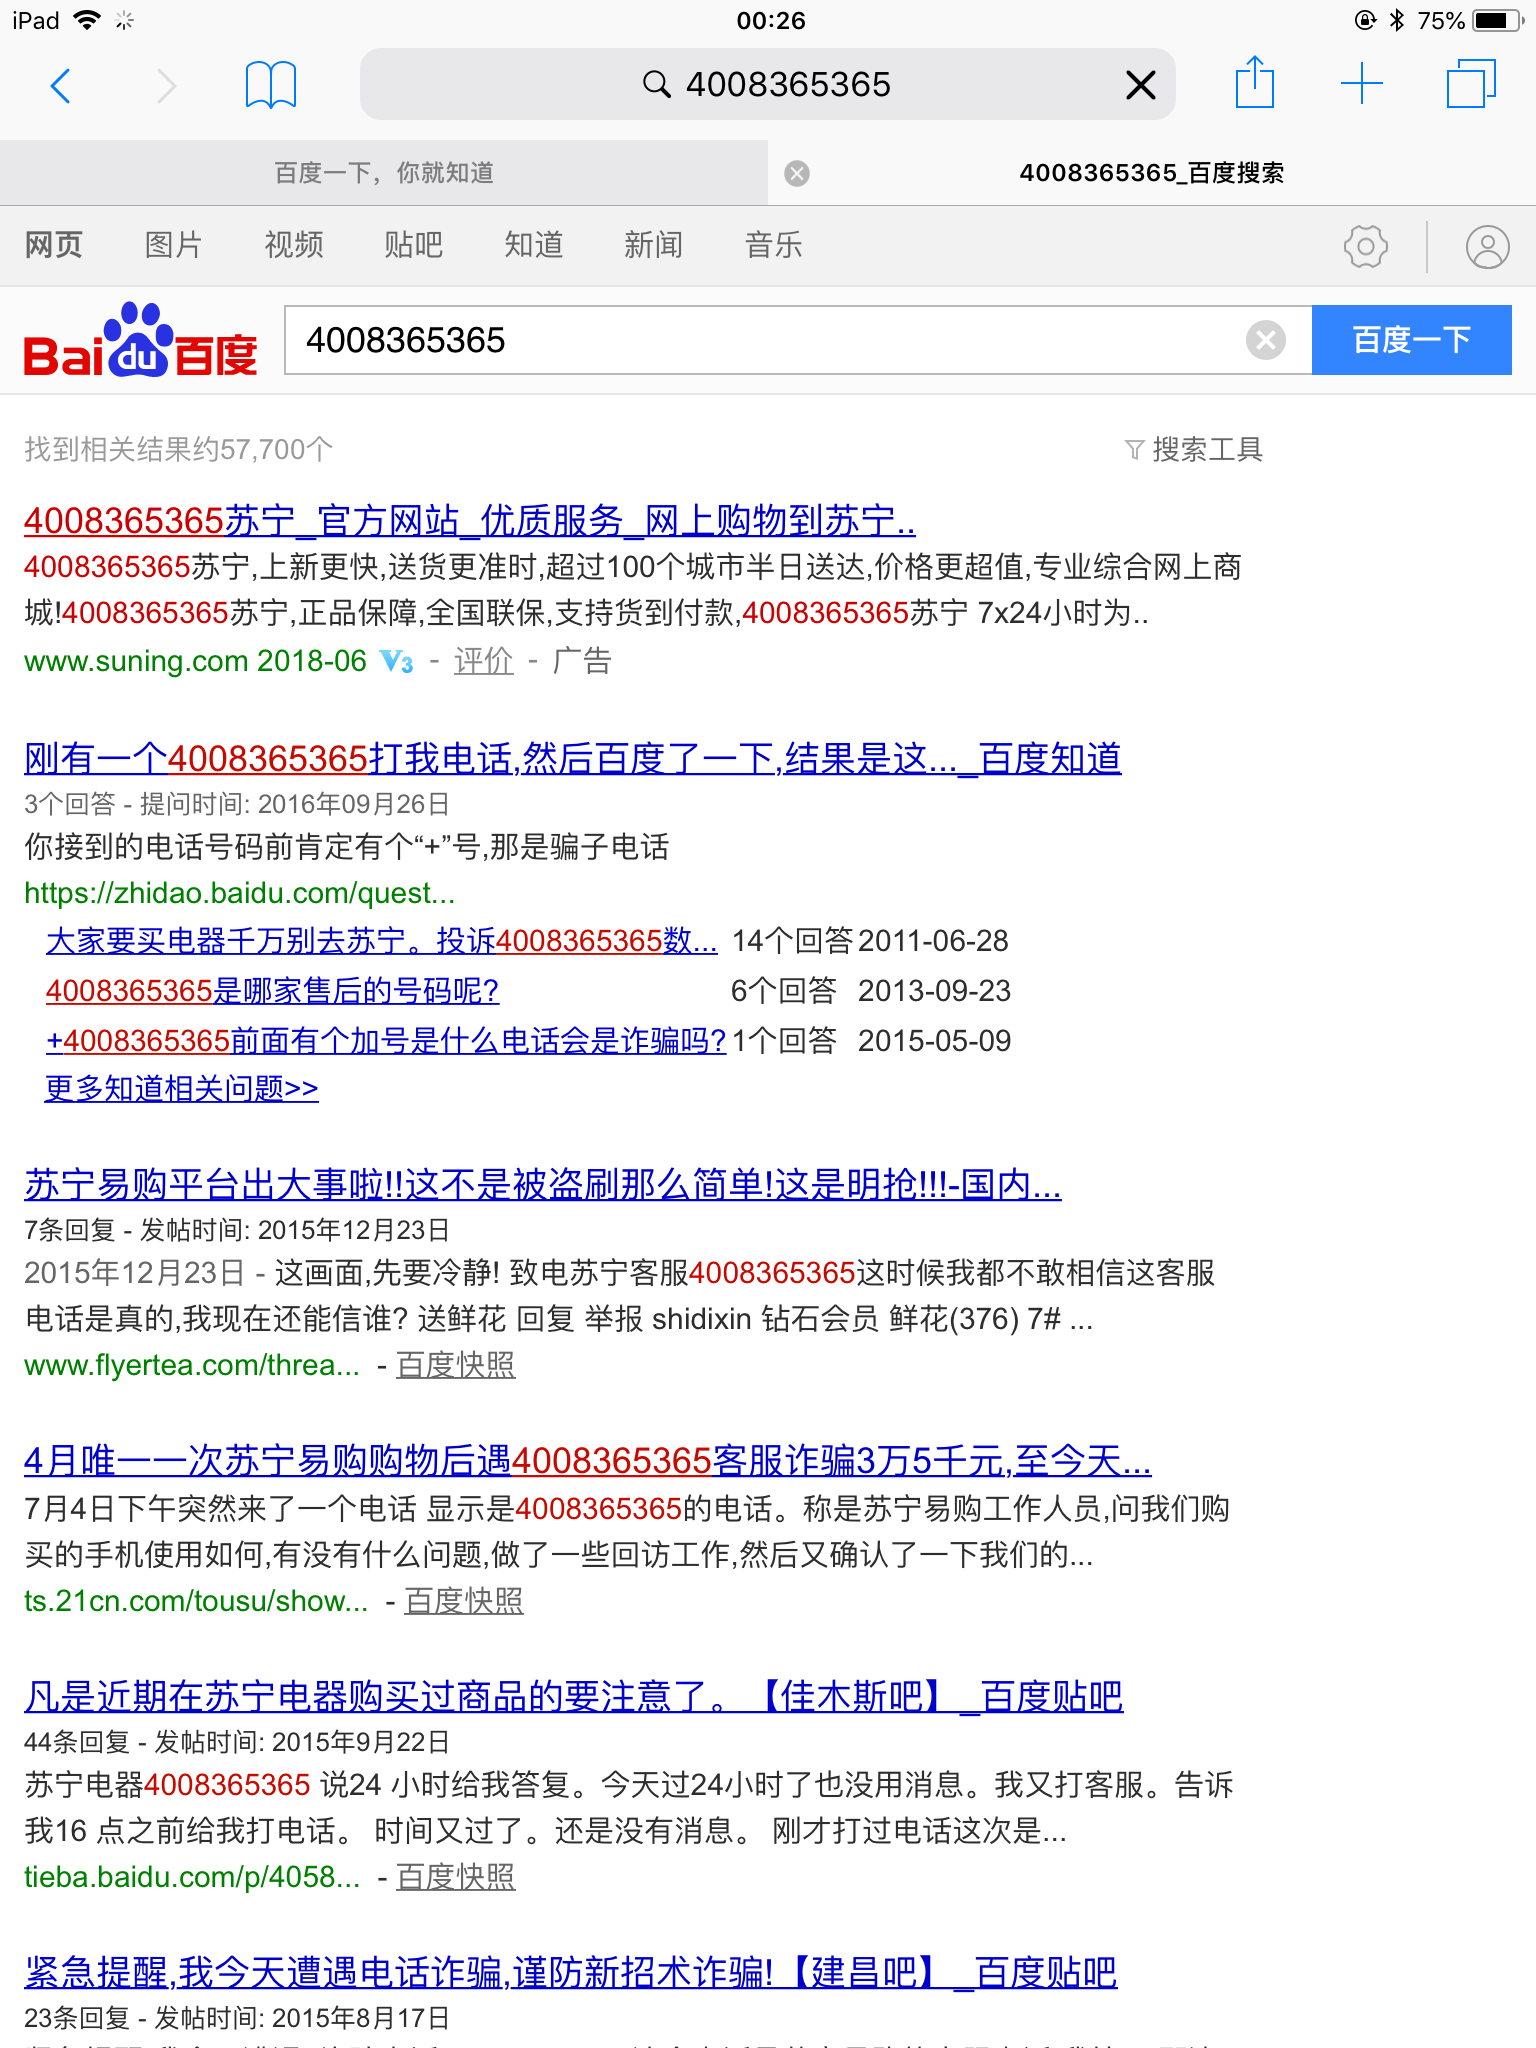Image resolution: width=1536 pixels, height=2048 pixels.
Task: Open the www.suning.com URL link
Action: pyautogui.click(x=196, y=661)
